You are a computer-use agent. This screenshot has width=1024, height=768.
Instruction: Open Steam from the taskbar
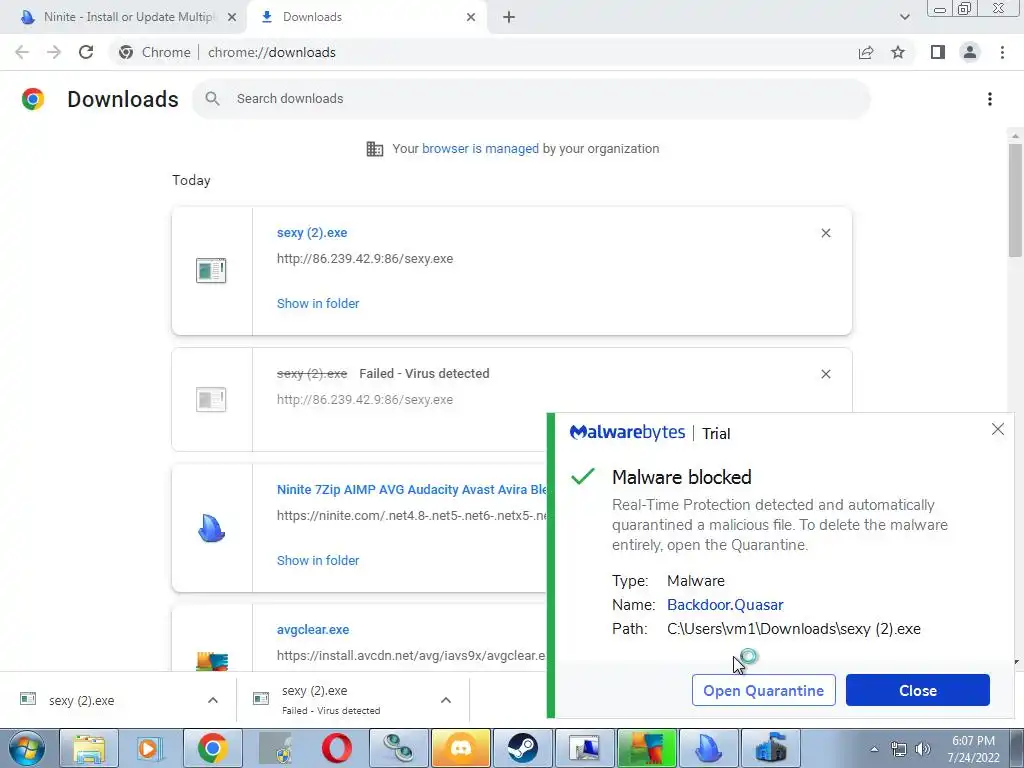point(522,748)
